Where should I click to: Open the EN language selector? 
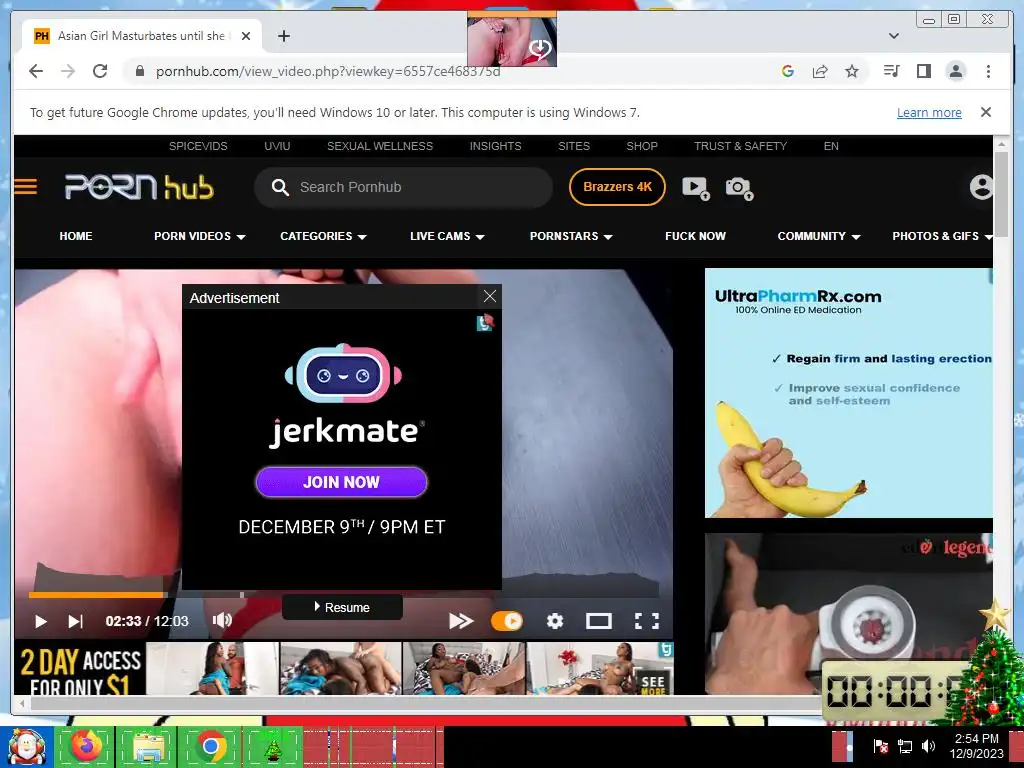click(x=831, y=146)
